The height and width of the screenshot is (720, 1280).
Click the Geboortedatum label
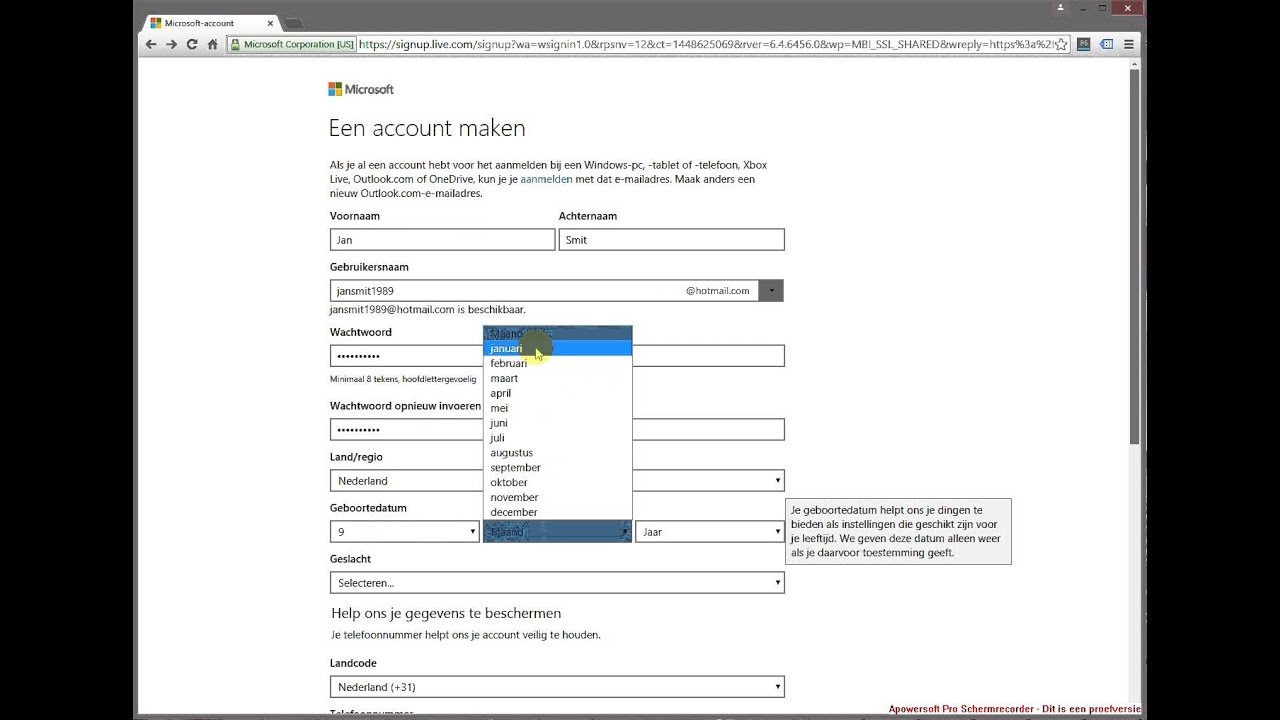click(368, 508)
